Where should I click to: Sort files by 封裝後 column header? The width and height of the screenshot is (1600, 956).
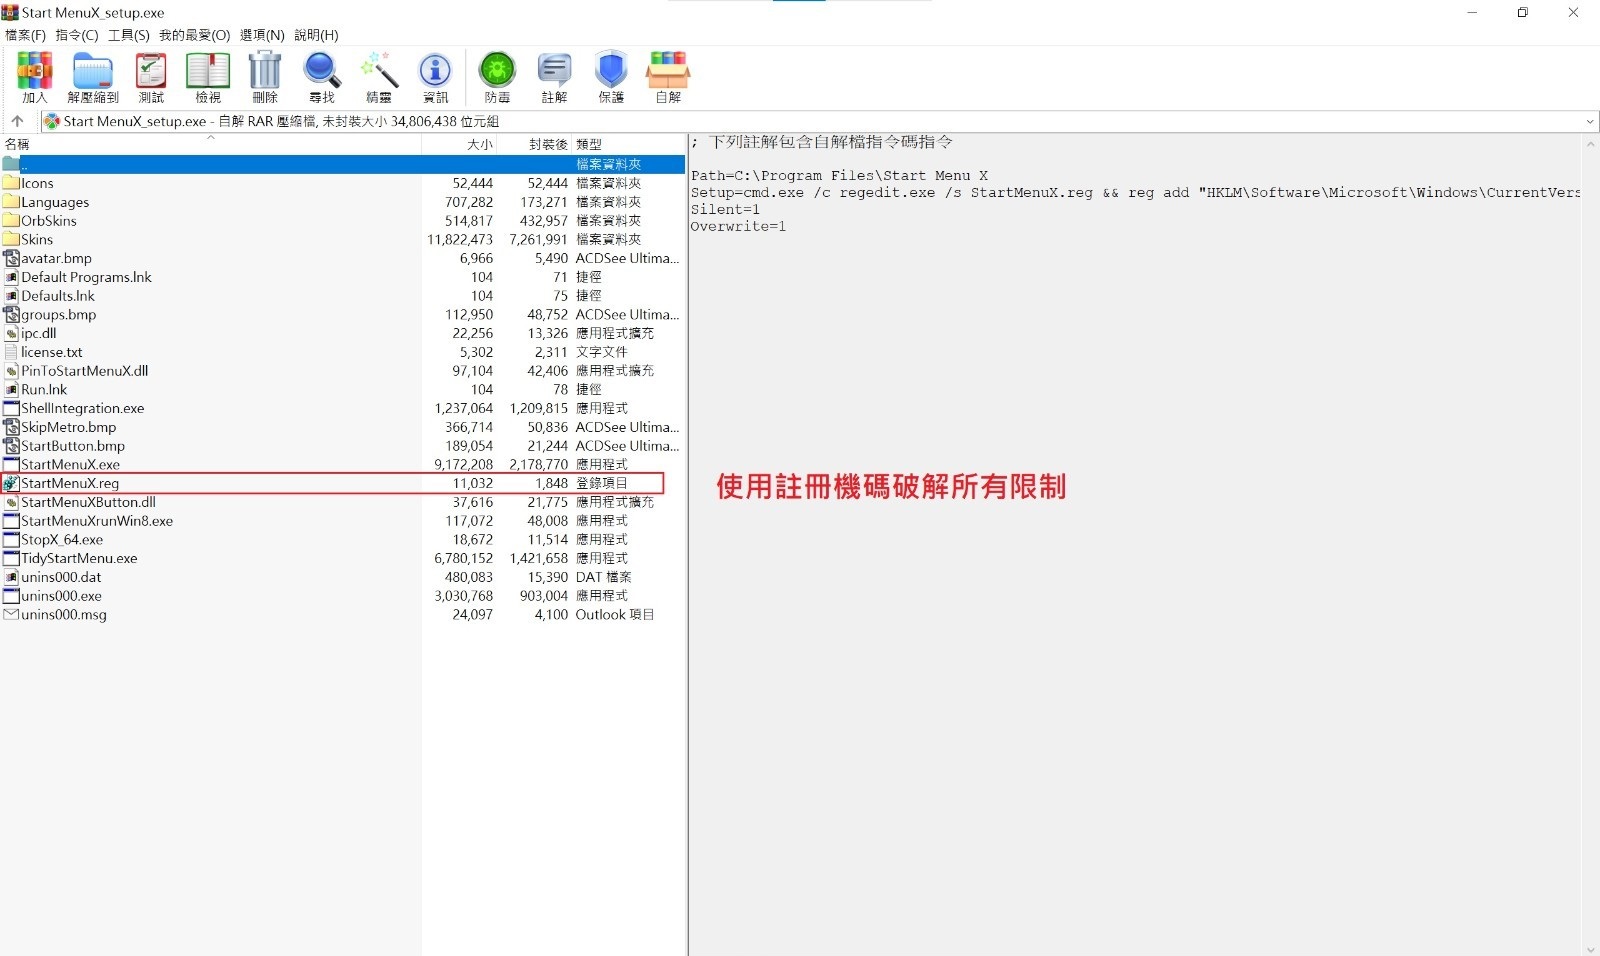[534, 144]
